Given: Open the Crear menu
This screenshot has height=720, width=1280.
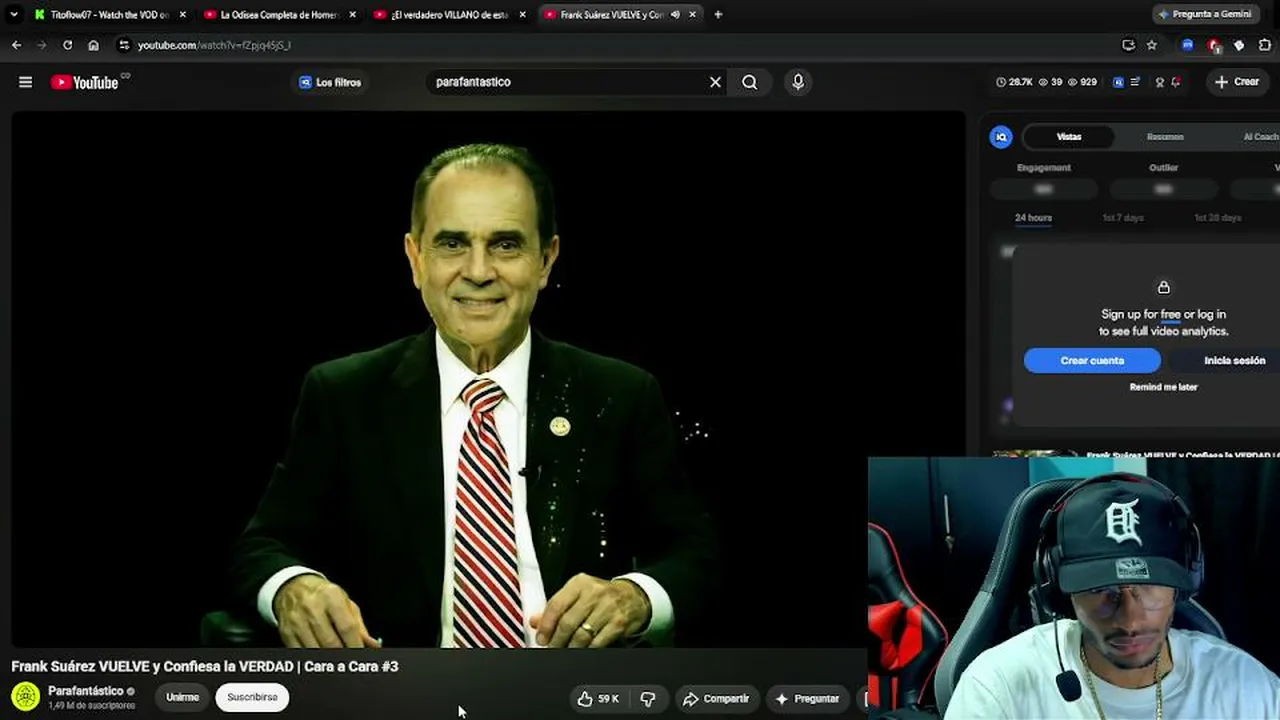Looking at the screenshot, I should coord(1238,82).
